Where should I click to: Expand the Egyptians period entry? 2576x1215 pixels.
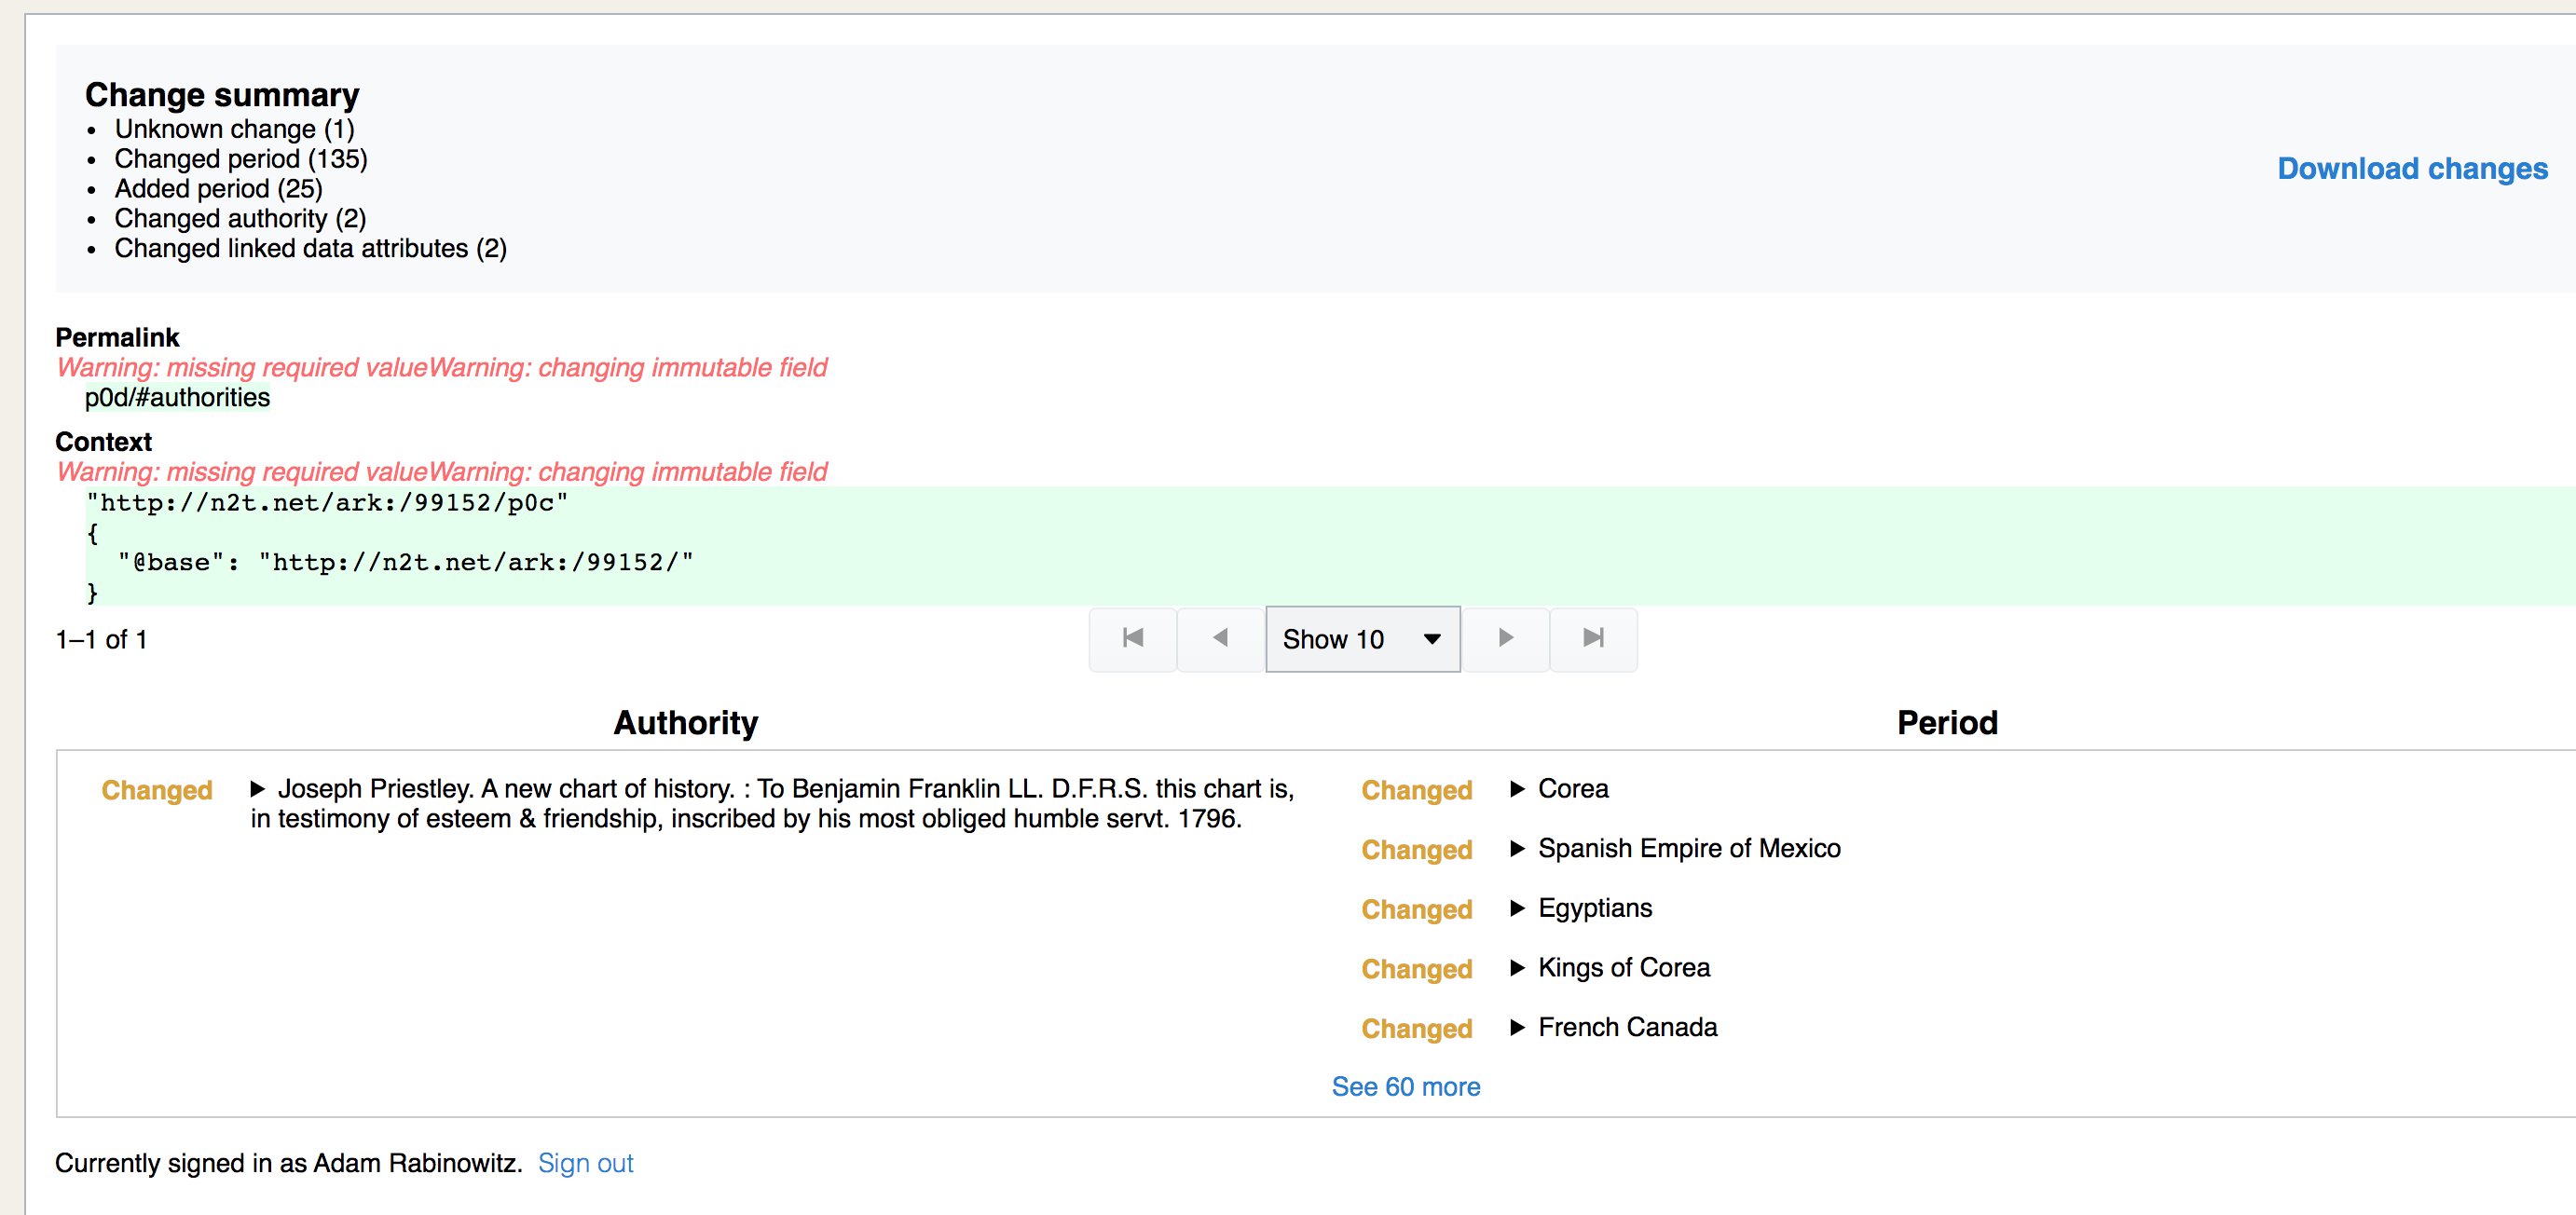1518,908
